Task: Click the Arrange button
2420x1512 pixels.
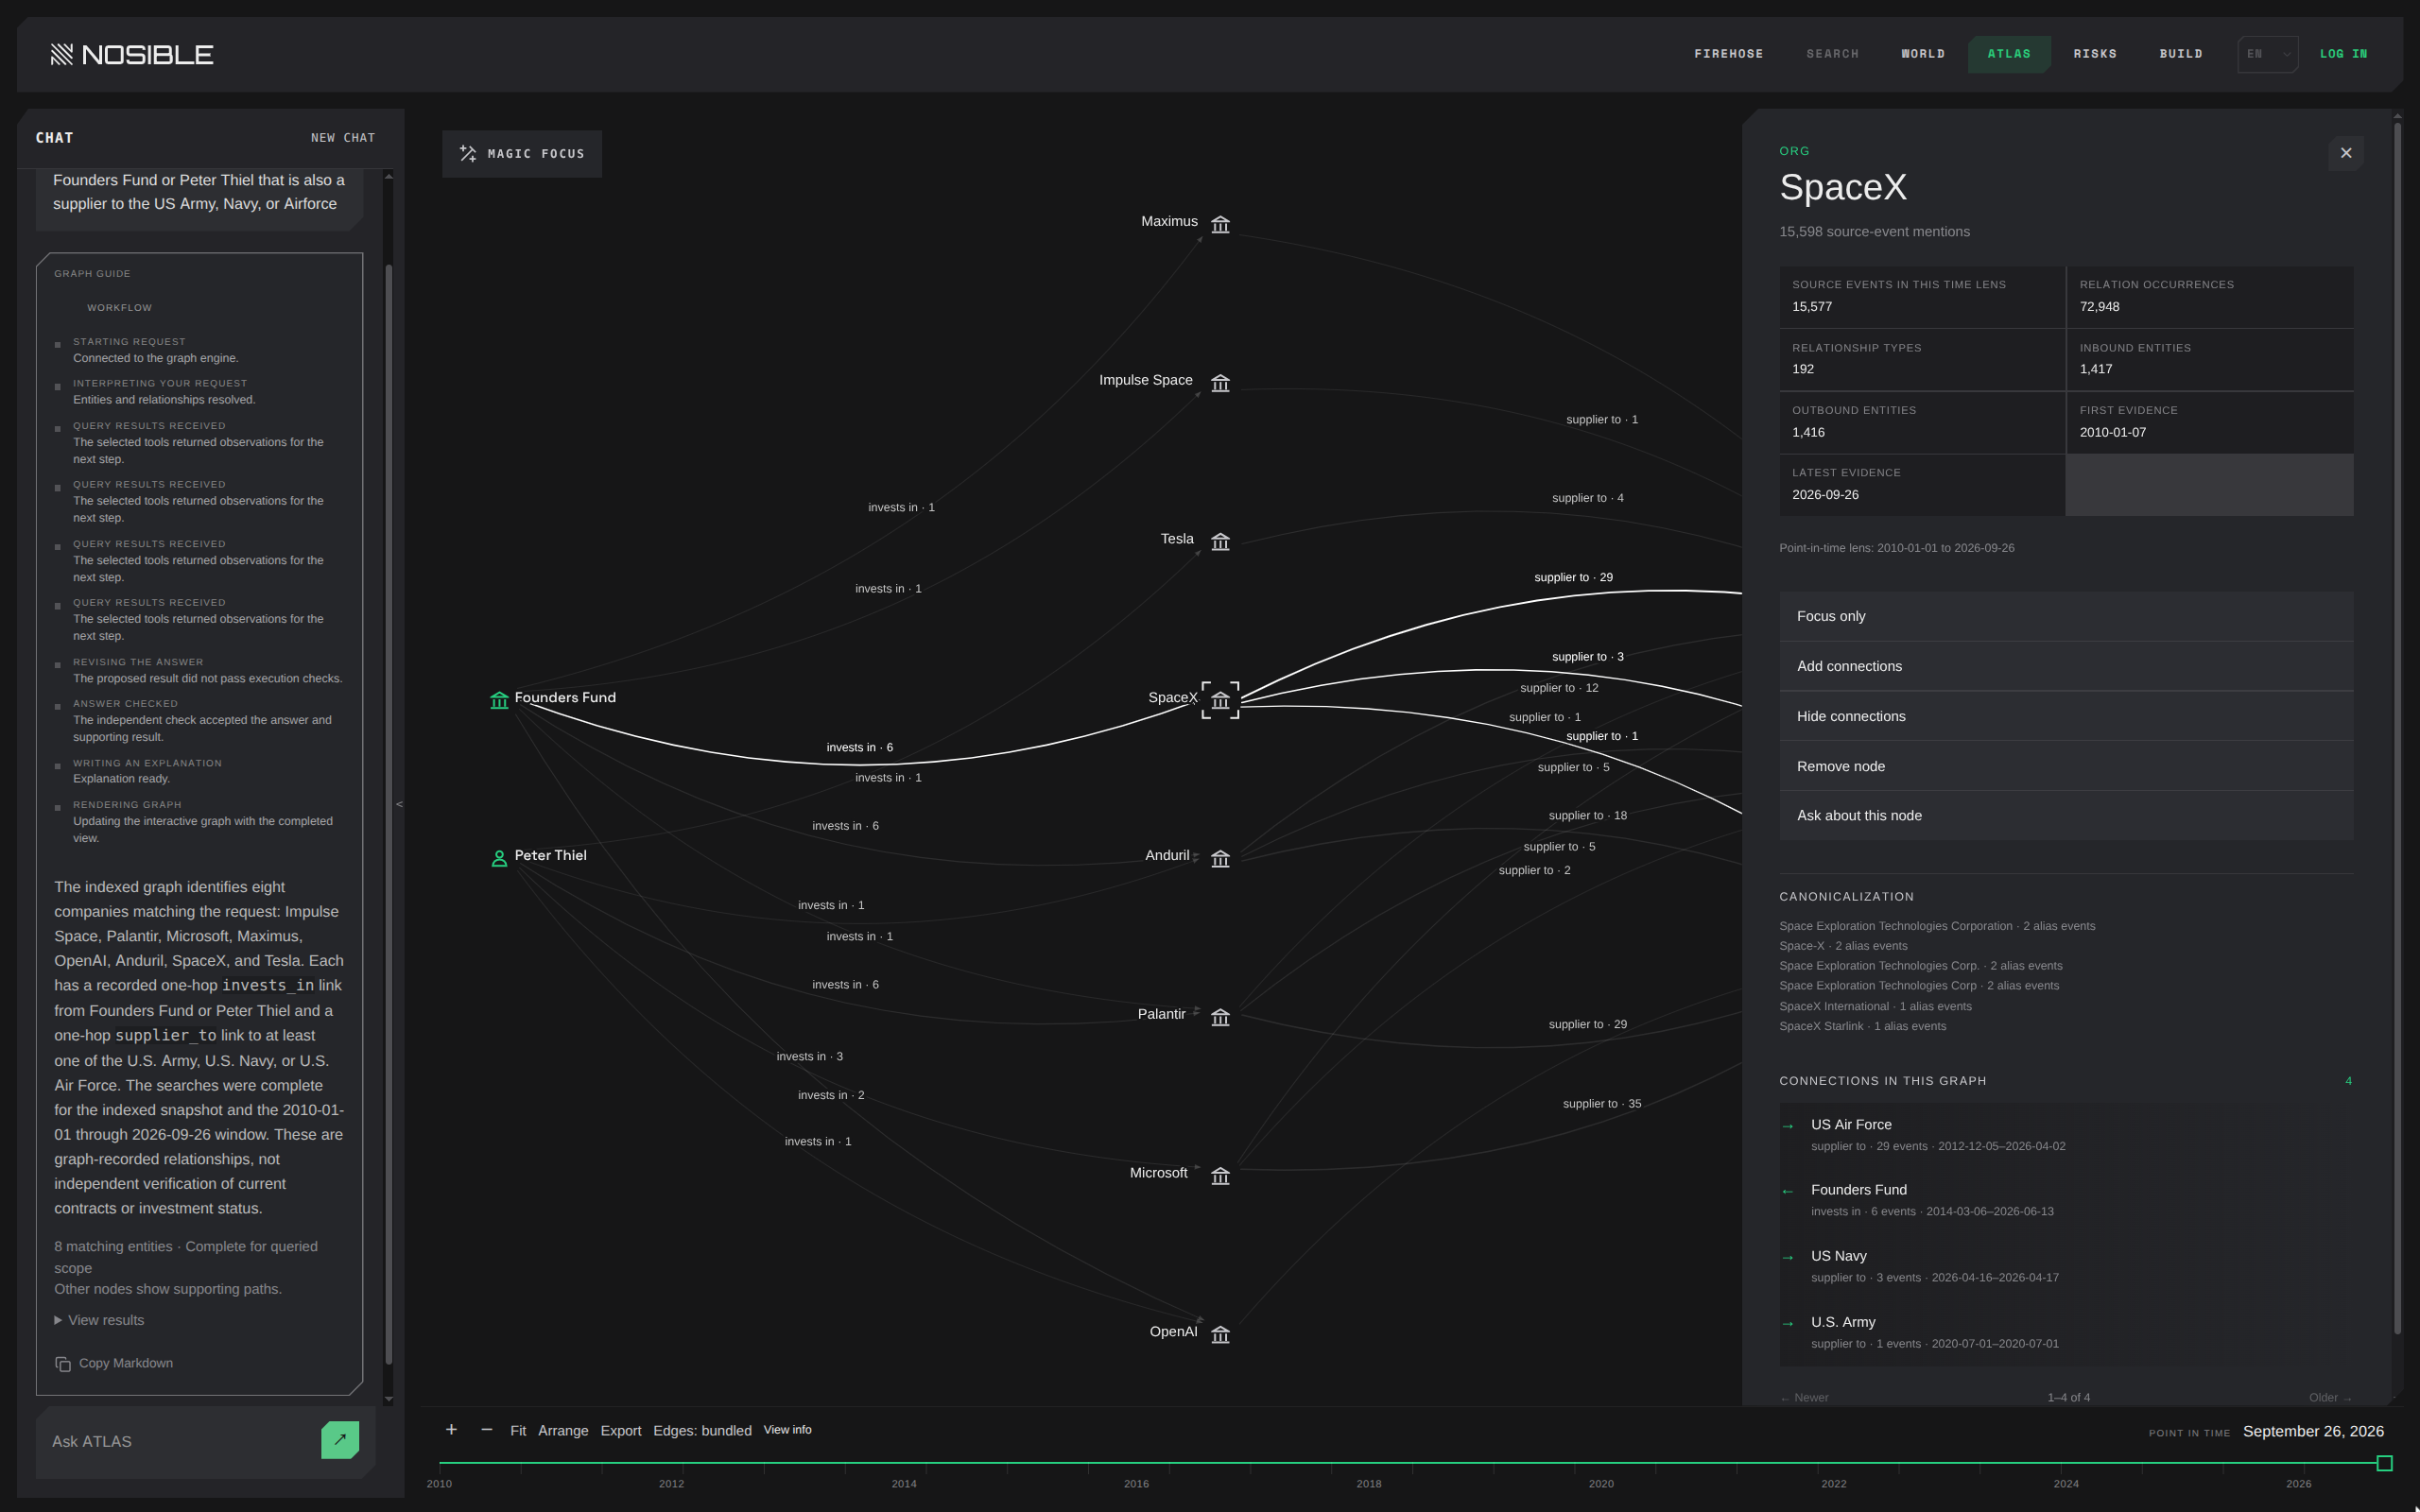Action: click(x=563, y=1431)
